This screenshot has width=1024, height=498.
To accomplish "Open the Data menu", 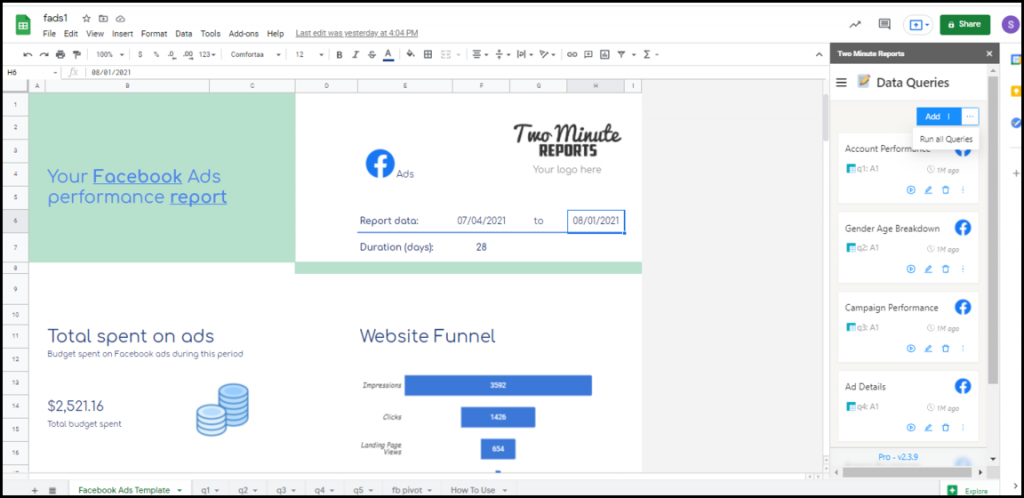I will pos(184,33).
